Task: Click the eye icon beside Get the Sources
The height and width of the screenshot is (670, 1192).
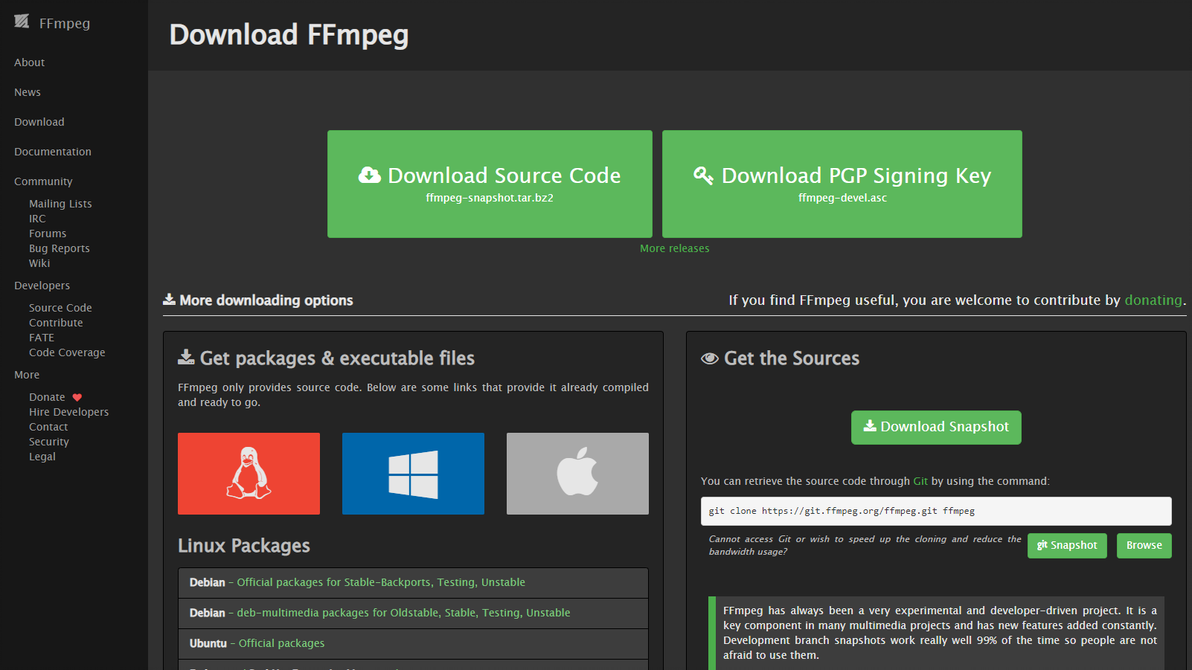Action: click(710, 358)
